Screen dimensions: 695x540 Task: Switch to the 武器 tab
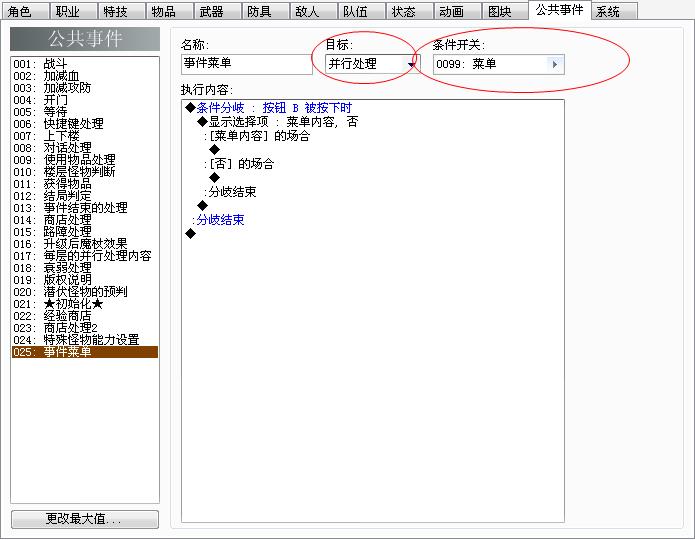(x=217, y=12)
